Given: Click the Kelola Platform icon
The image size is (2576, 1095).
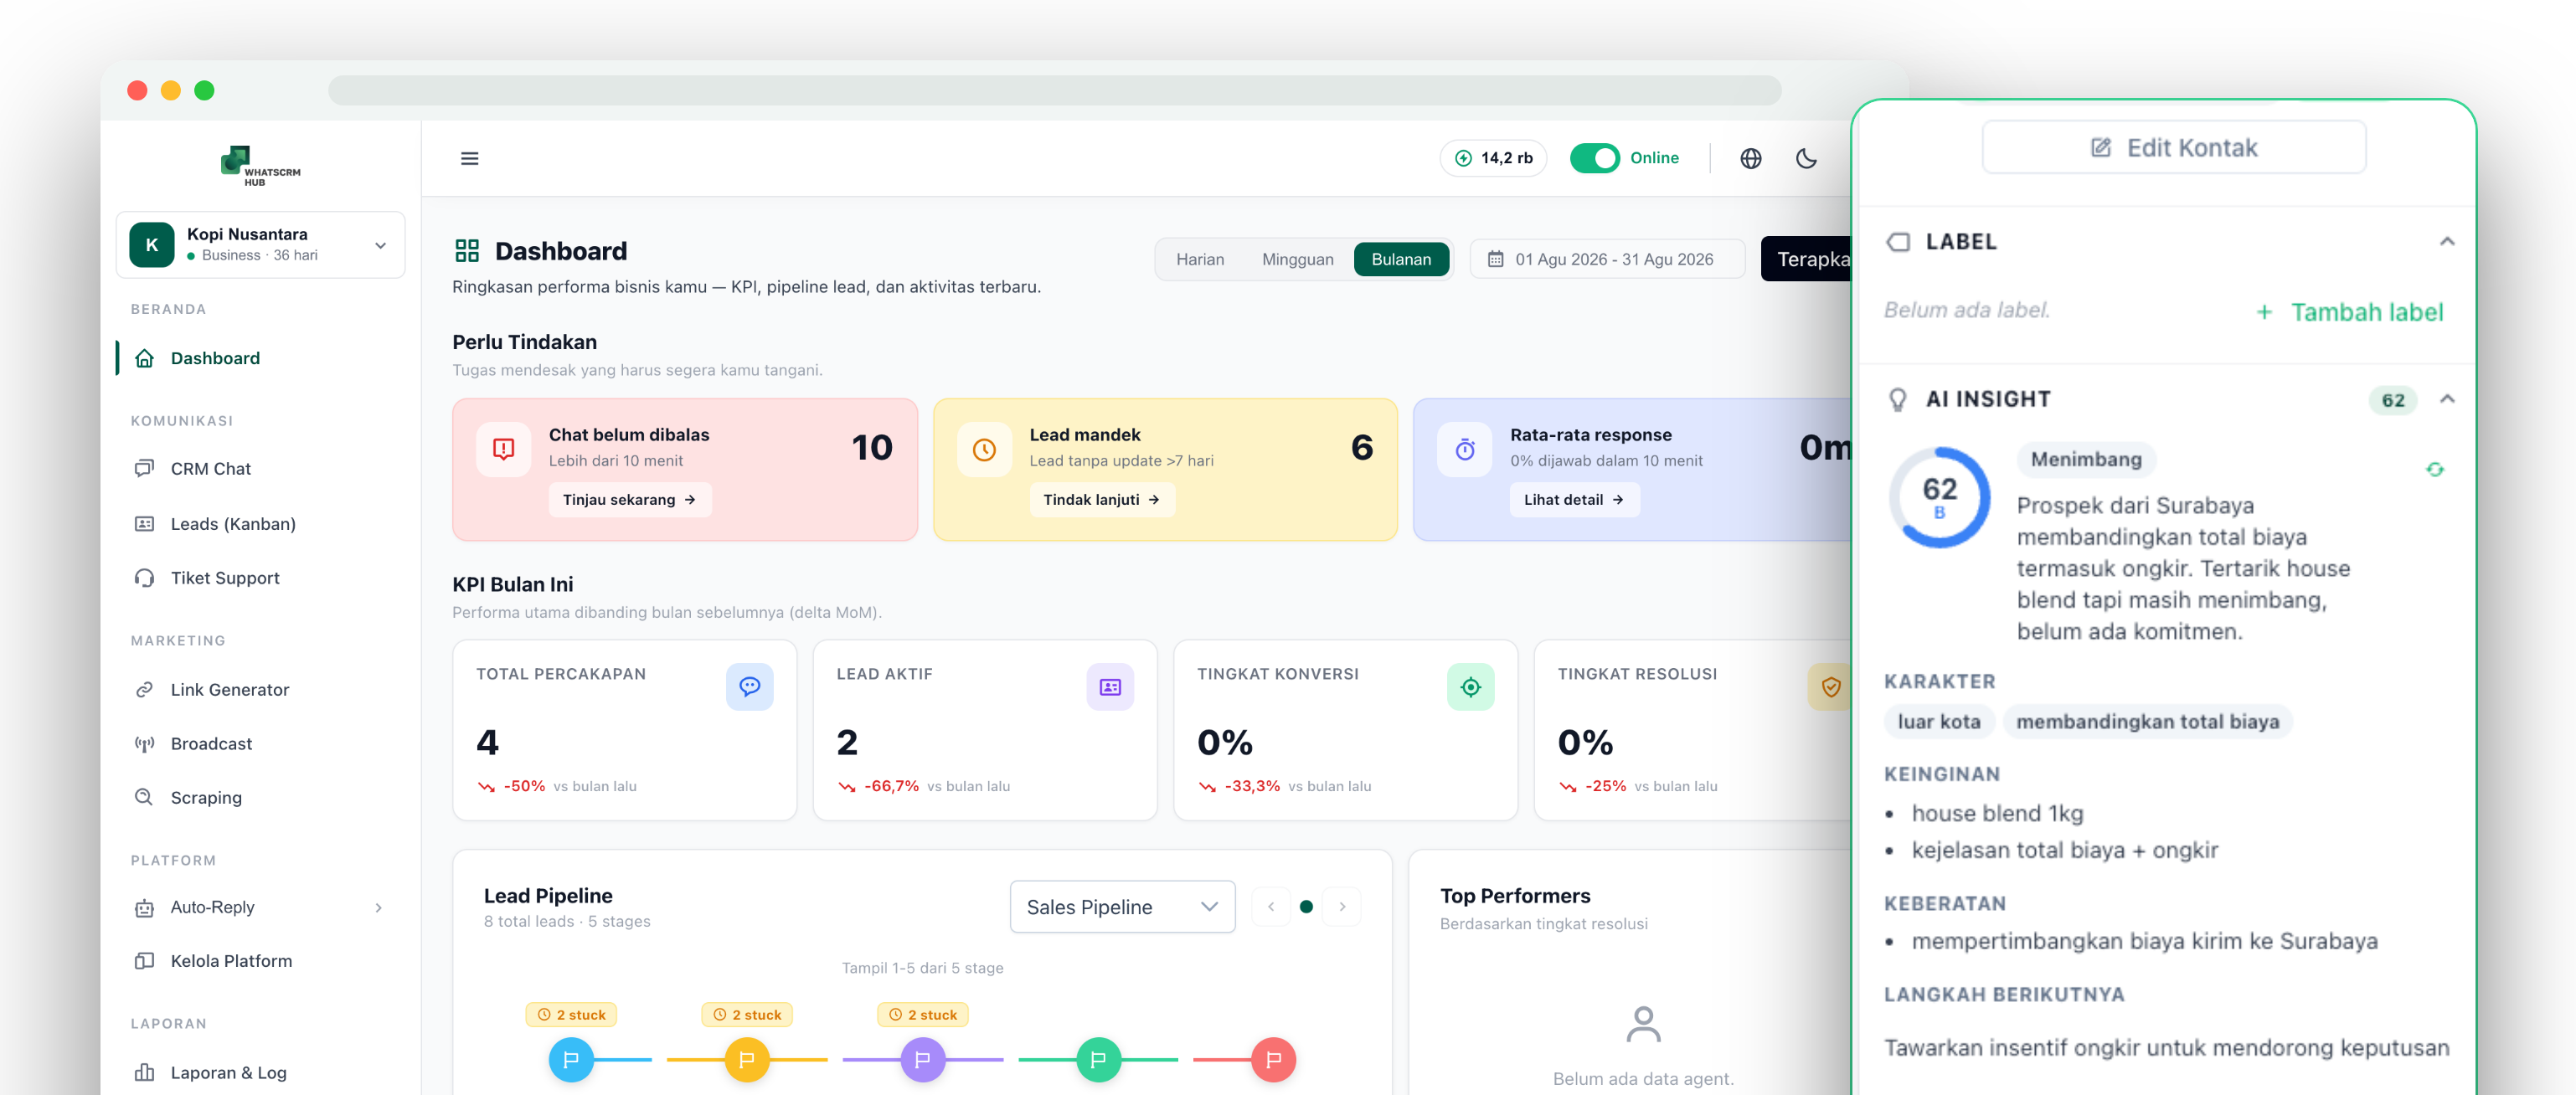Looking at the screenshot, I should click(144, 960).
